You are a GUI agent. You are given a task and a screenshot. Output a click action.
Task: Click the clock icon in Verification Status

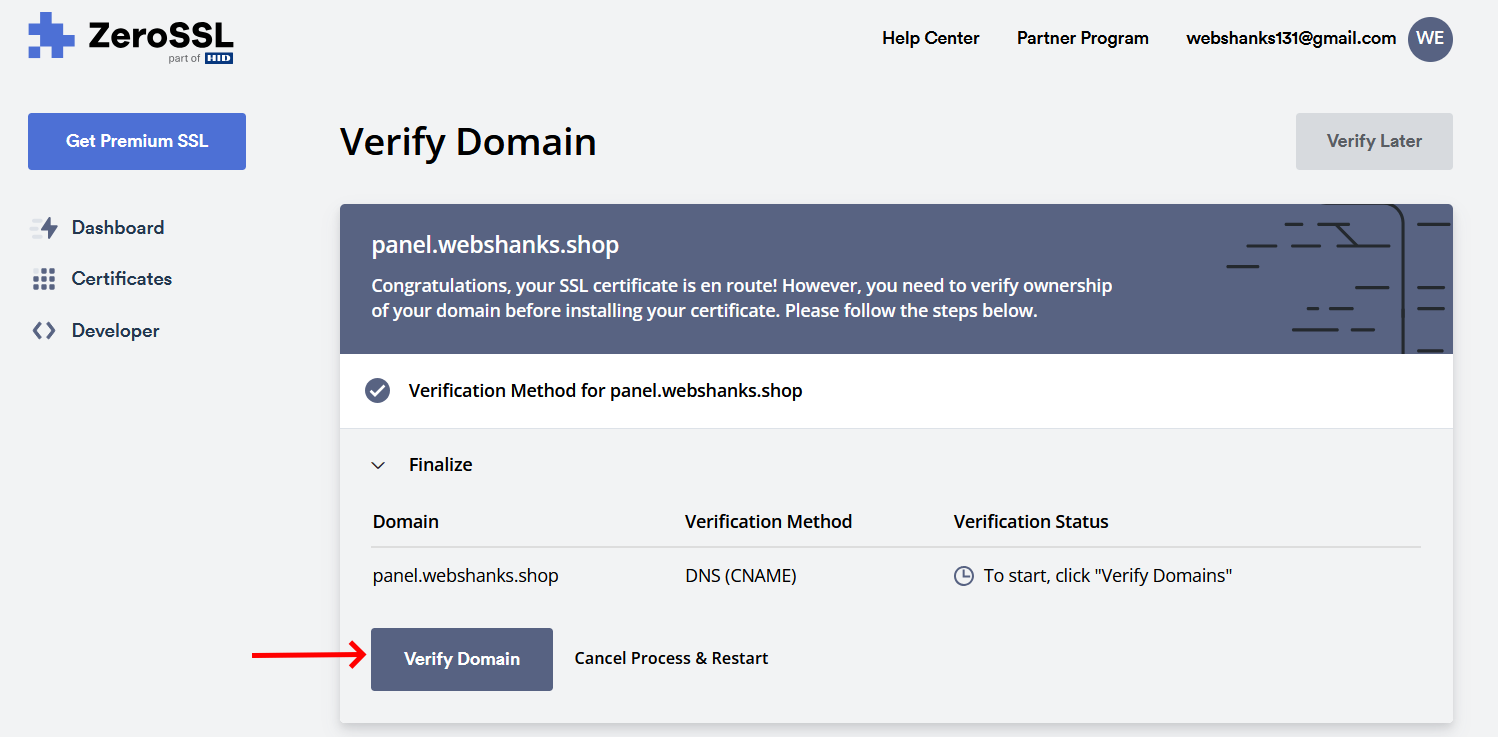click(x=964, y=576)
